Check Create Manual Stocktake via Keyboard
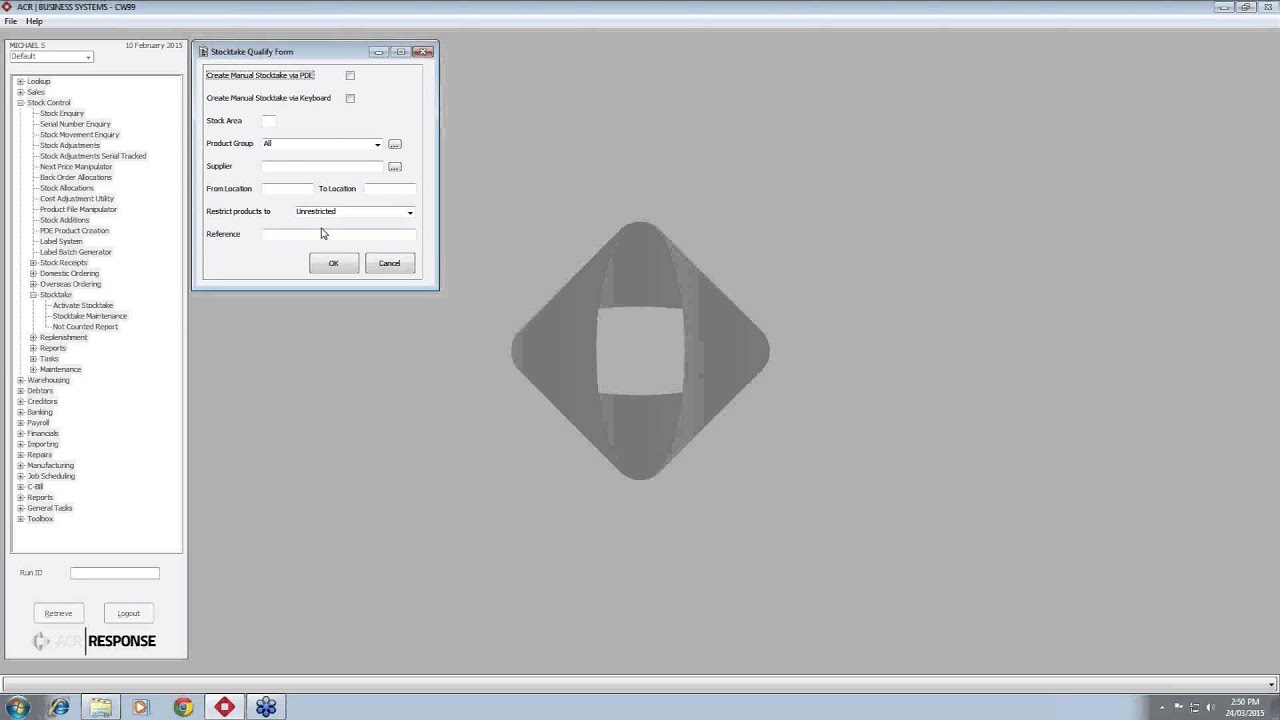Image resolution: width=1280 pixels, height=720 pixels. click(350, 98)
